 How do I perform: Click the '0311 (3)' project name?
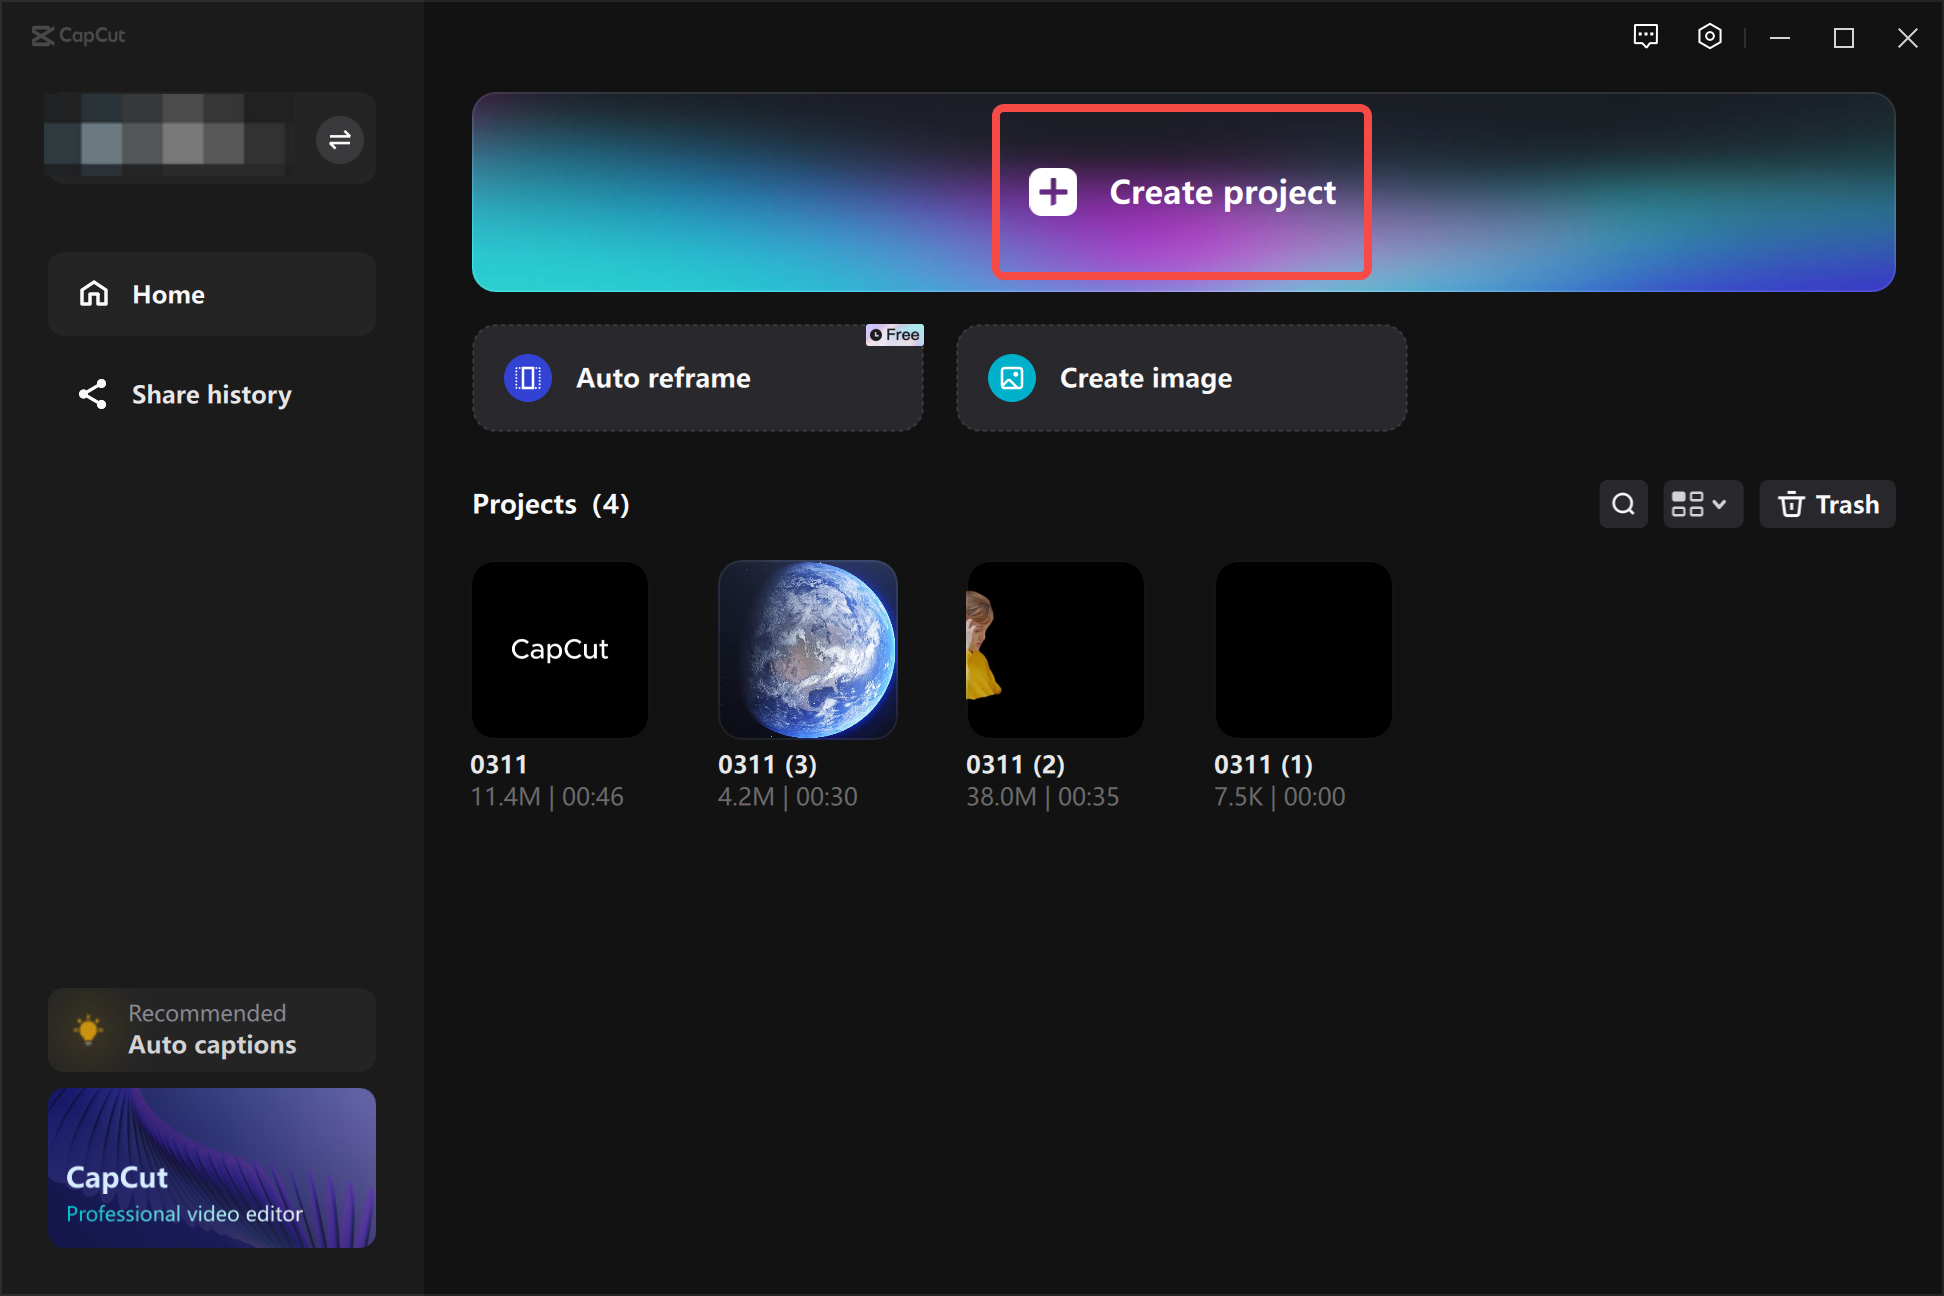coord(767,765)
